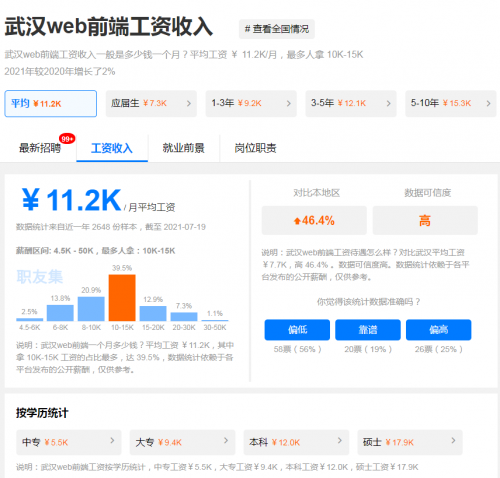Click the red 99+ notification badge
Screen dimensions: 500x478
click(67, 139)
